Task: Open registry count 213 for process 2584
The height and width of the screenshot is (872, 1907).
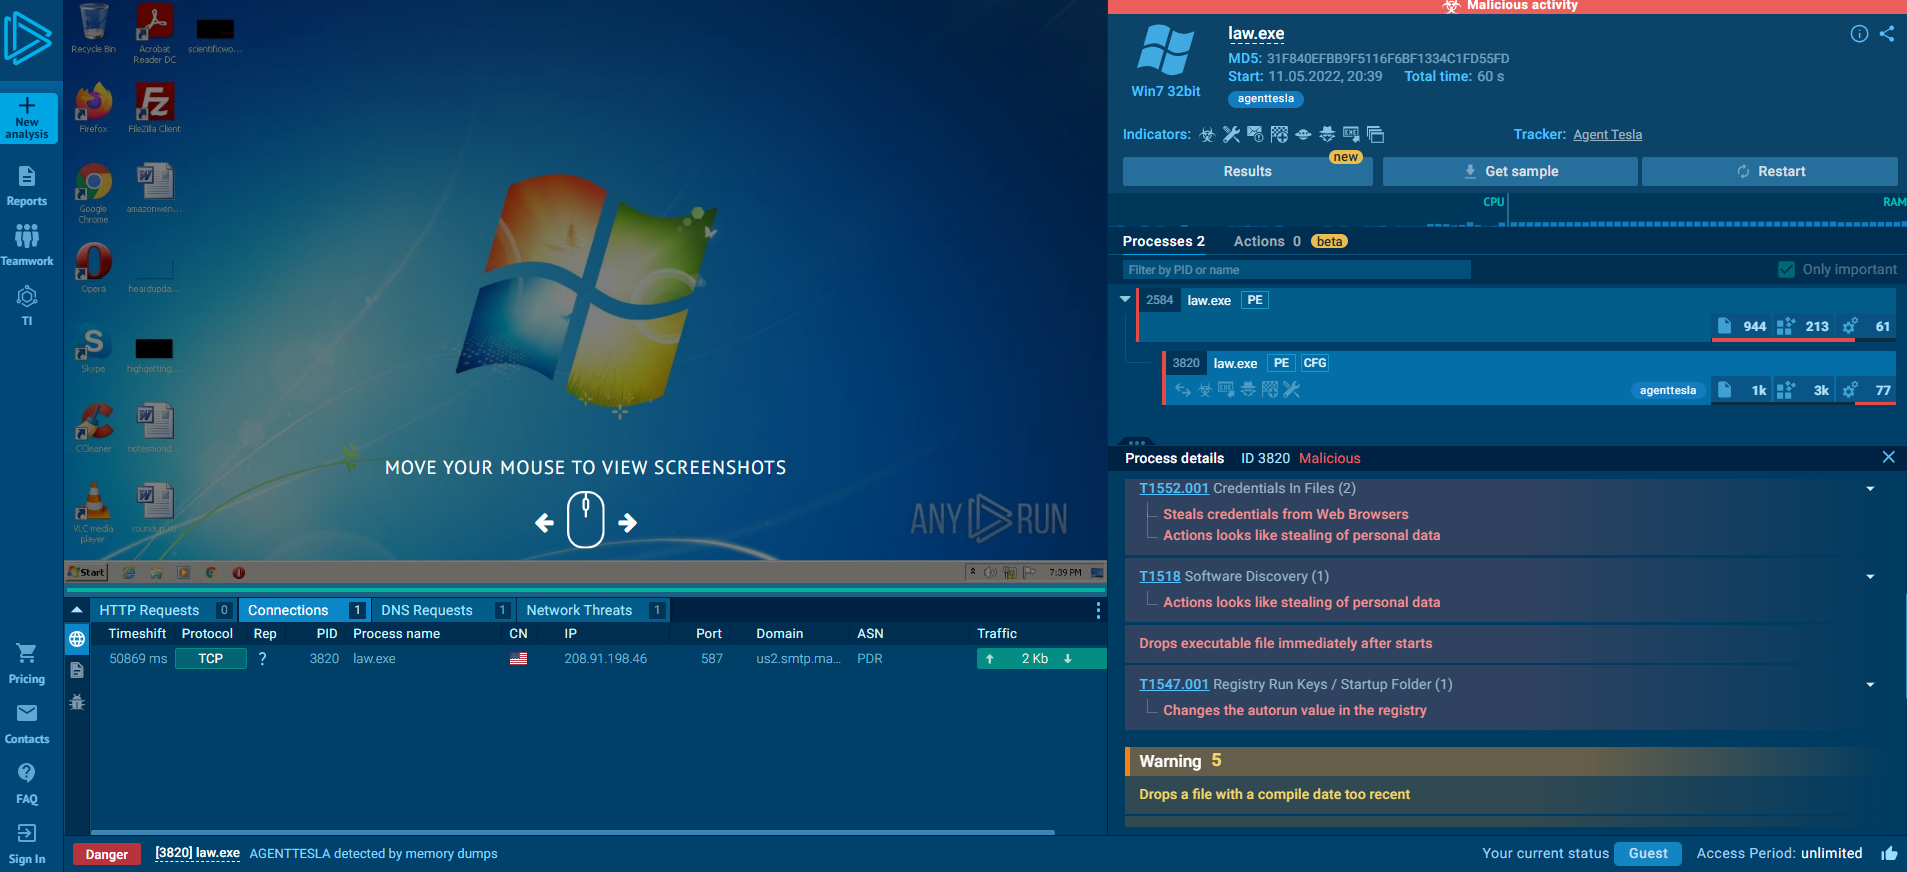Action: (1804, 326)
